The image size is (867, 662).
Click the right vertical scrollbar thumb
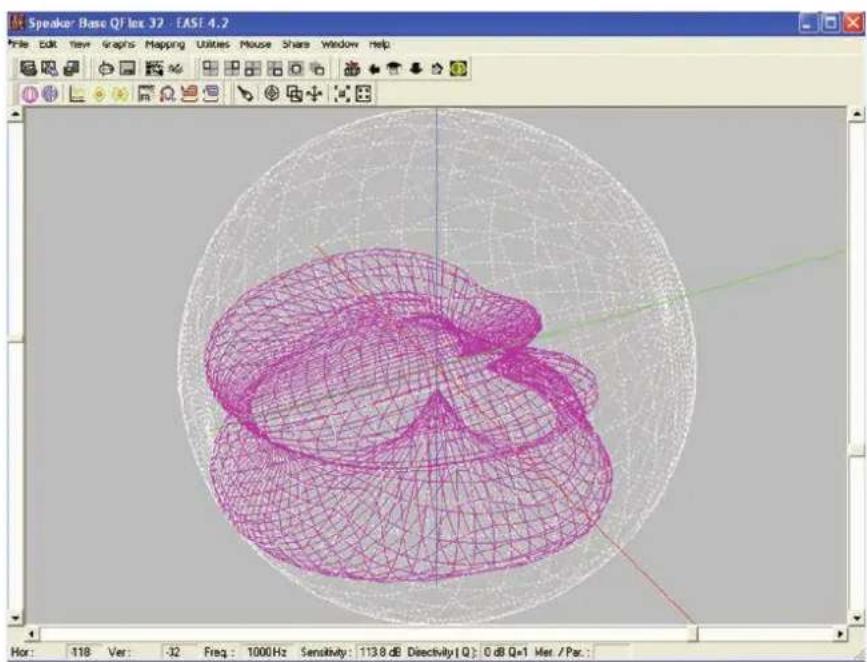[857, 449]
